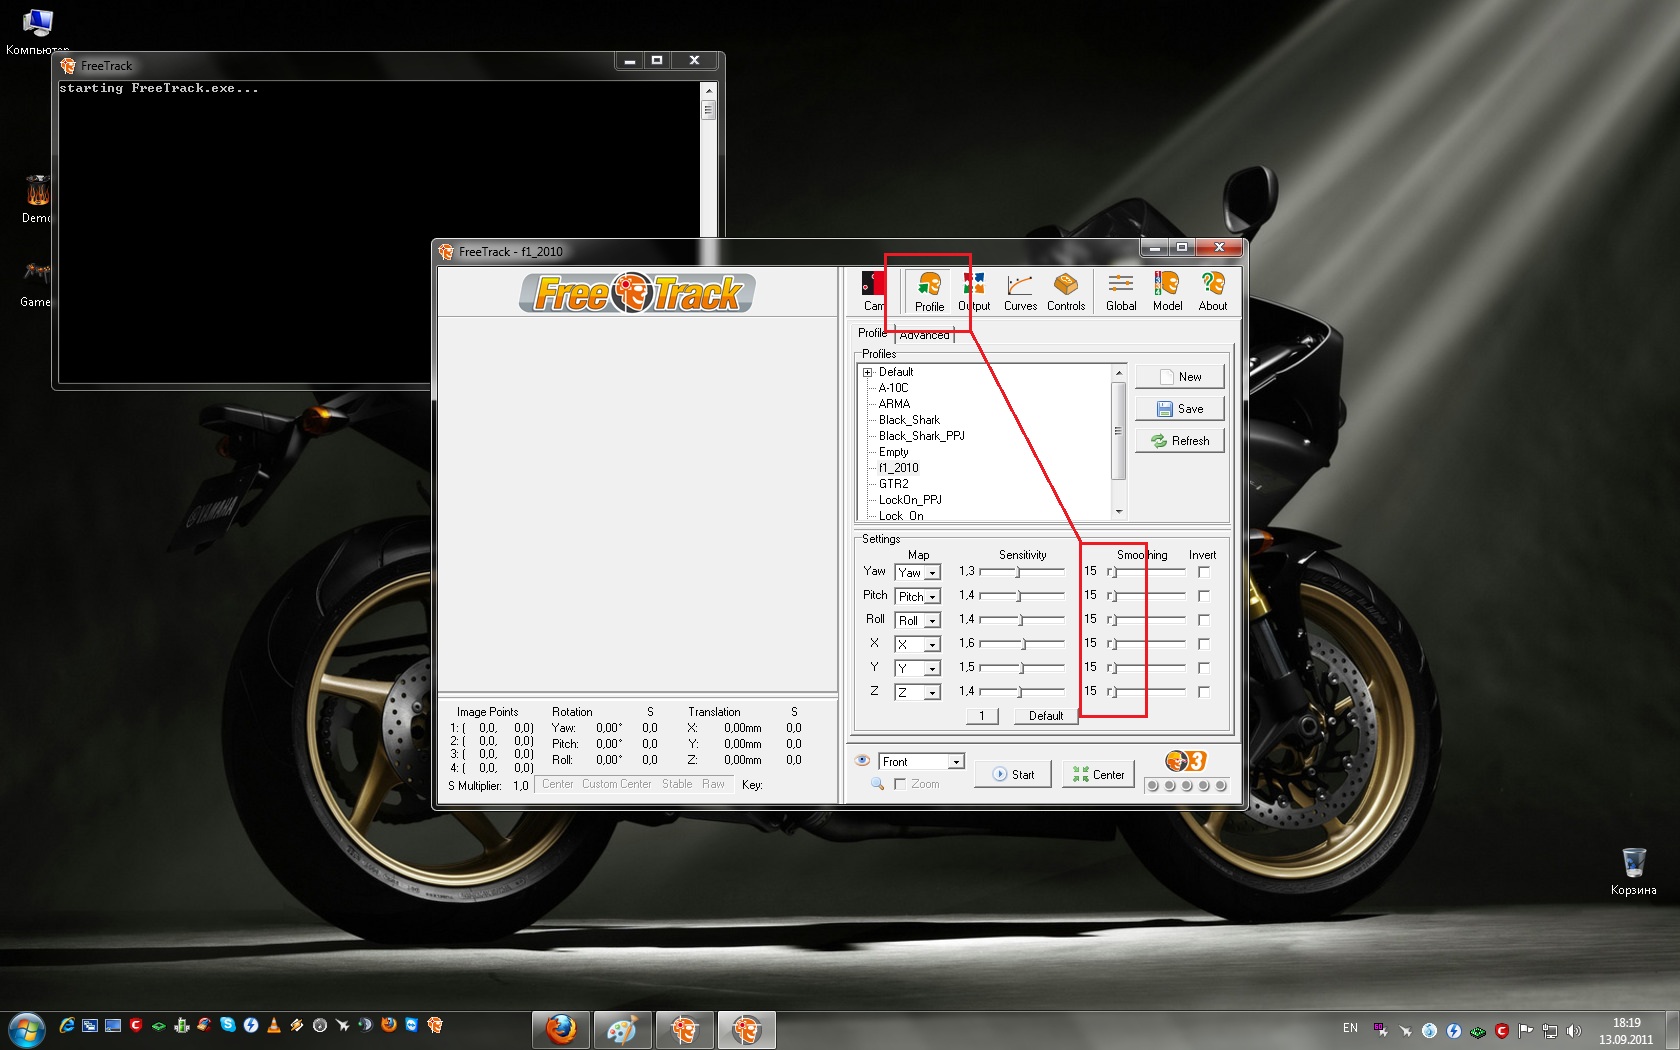Select f1_2010 profile in the list
Image resolution: width=1680 pixels, height=1050 pixels.
tap(898, 468)
